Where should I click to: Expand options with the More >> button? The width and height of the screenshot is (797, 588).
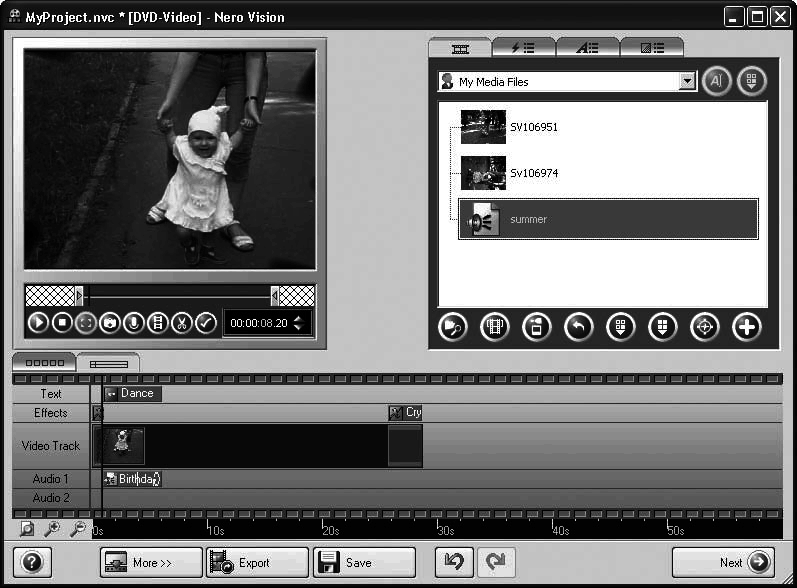pyautogui.click(x=150, y=563)
